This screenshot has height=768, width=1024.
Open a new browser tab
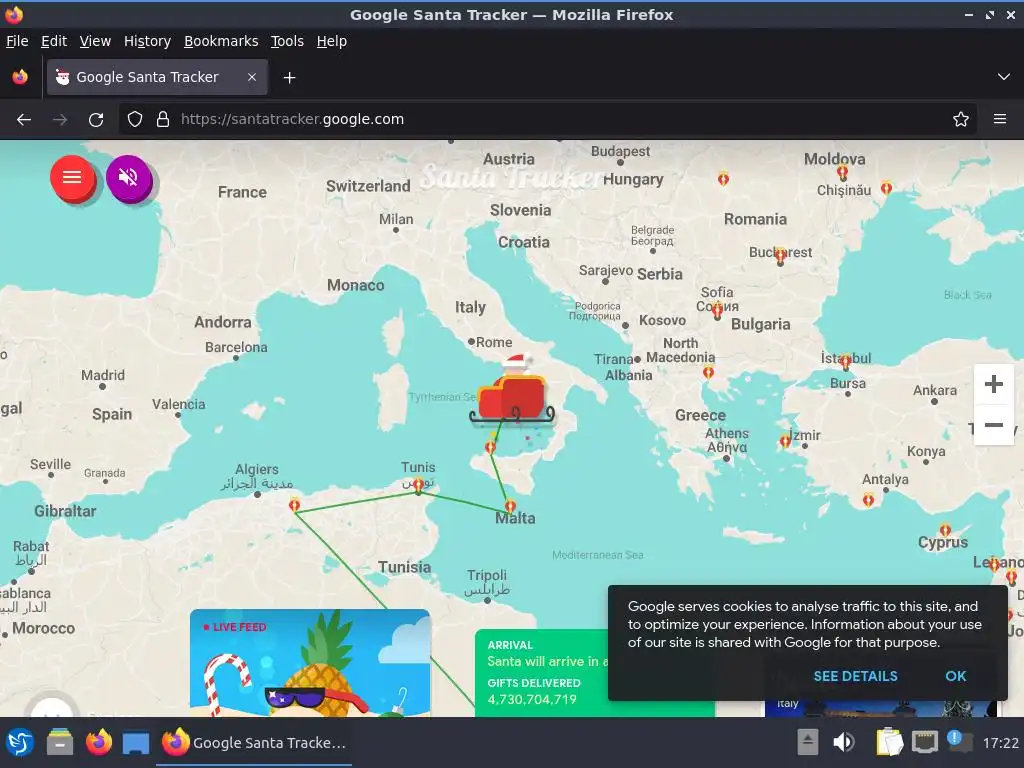pyautogui.click(x=289, y=78)
